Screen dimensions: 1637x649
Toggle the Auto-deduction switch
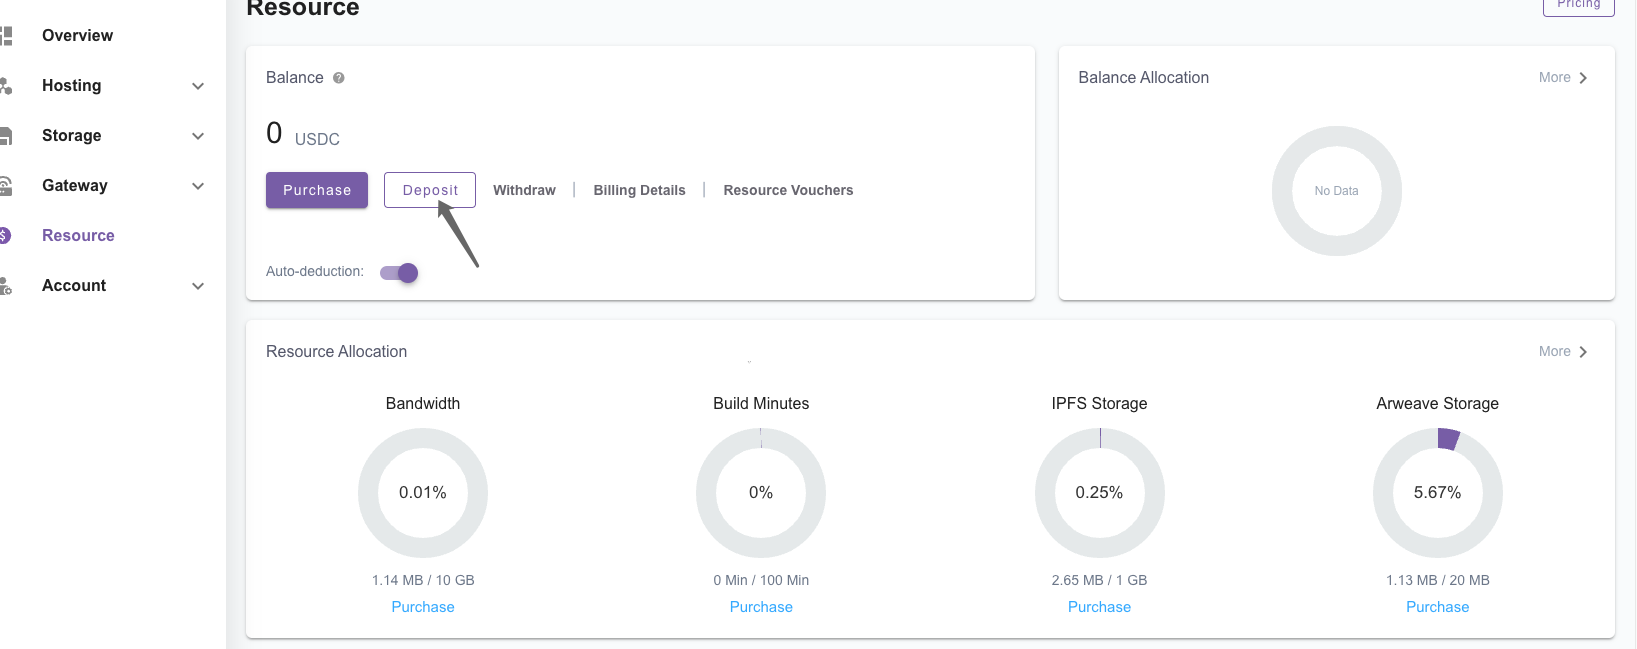[399, 272]
